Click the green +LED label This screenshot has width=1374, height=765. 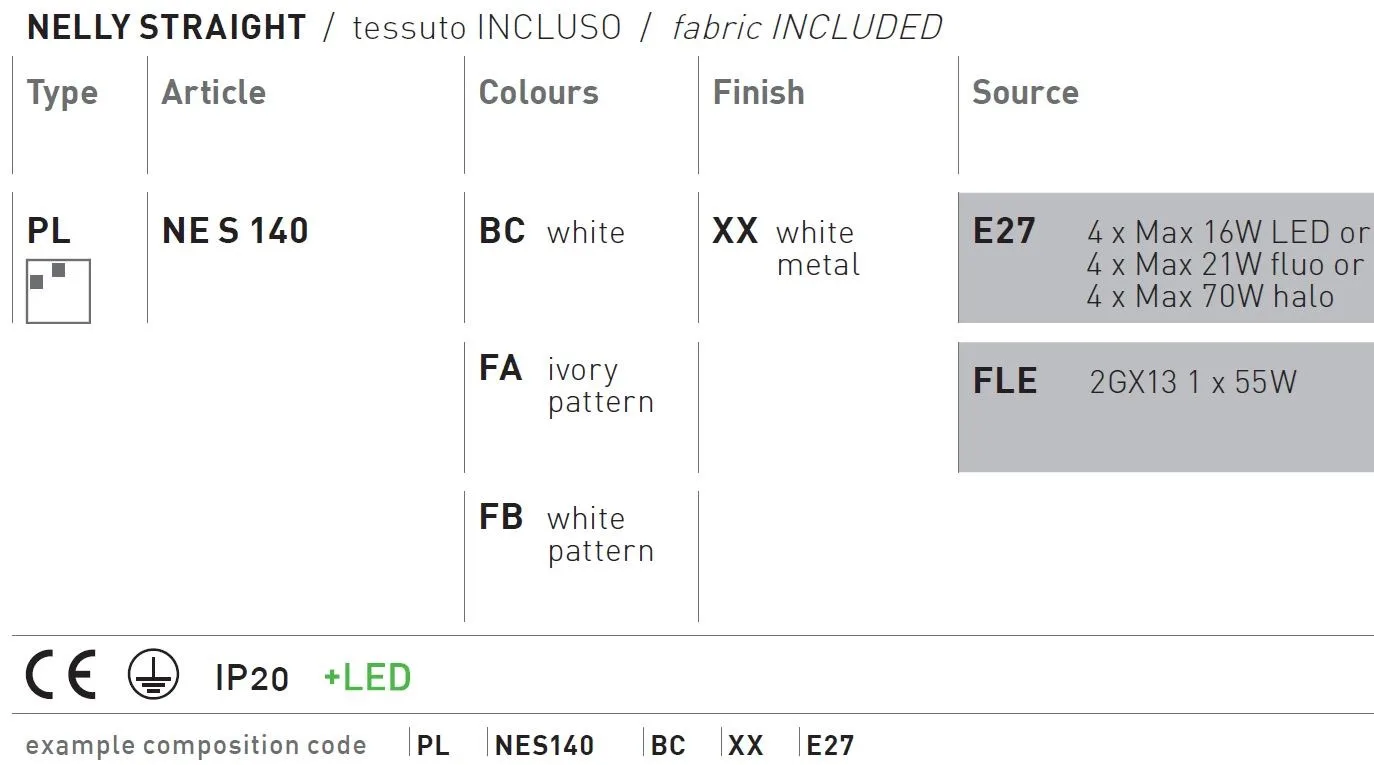coord(367,678)
